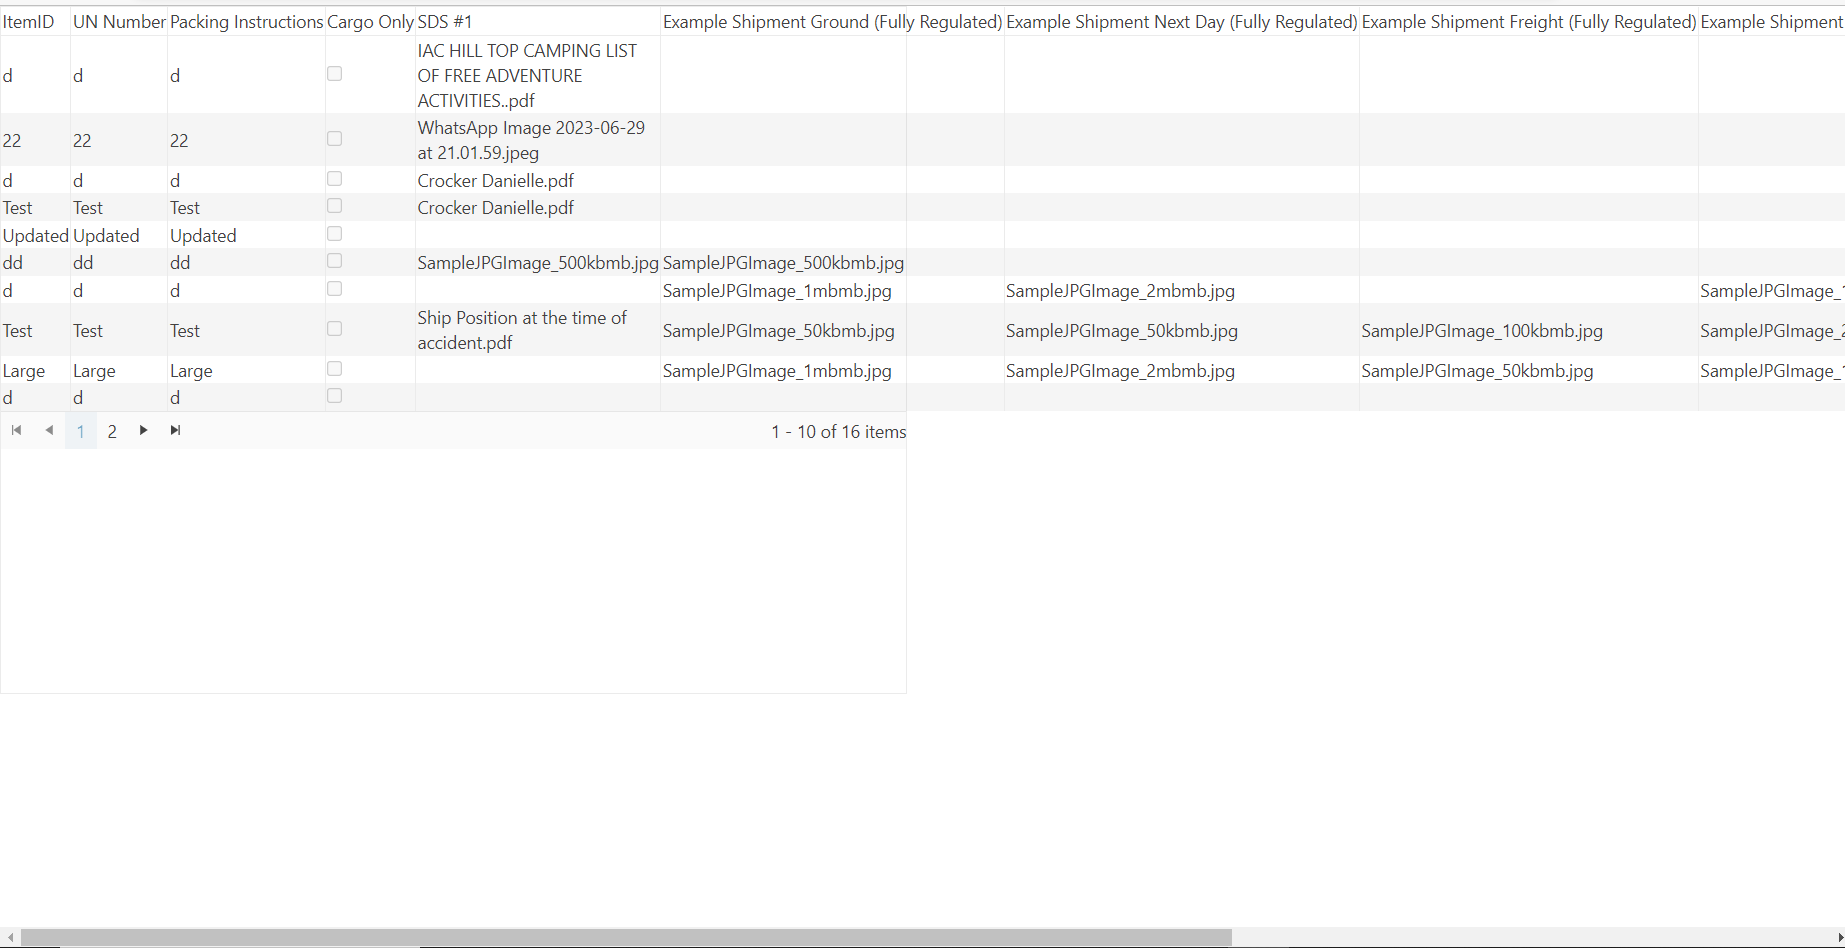
Task: Open page 2 of the grid
Action: click(112, 431)
